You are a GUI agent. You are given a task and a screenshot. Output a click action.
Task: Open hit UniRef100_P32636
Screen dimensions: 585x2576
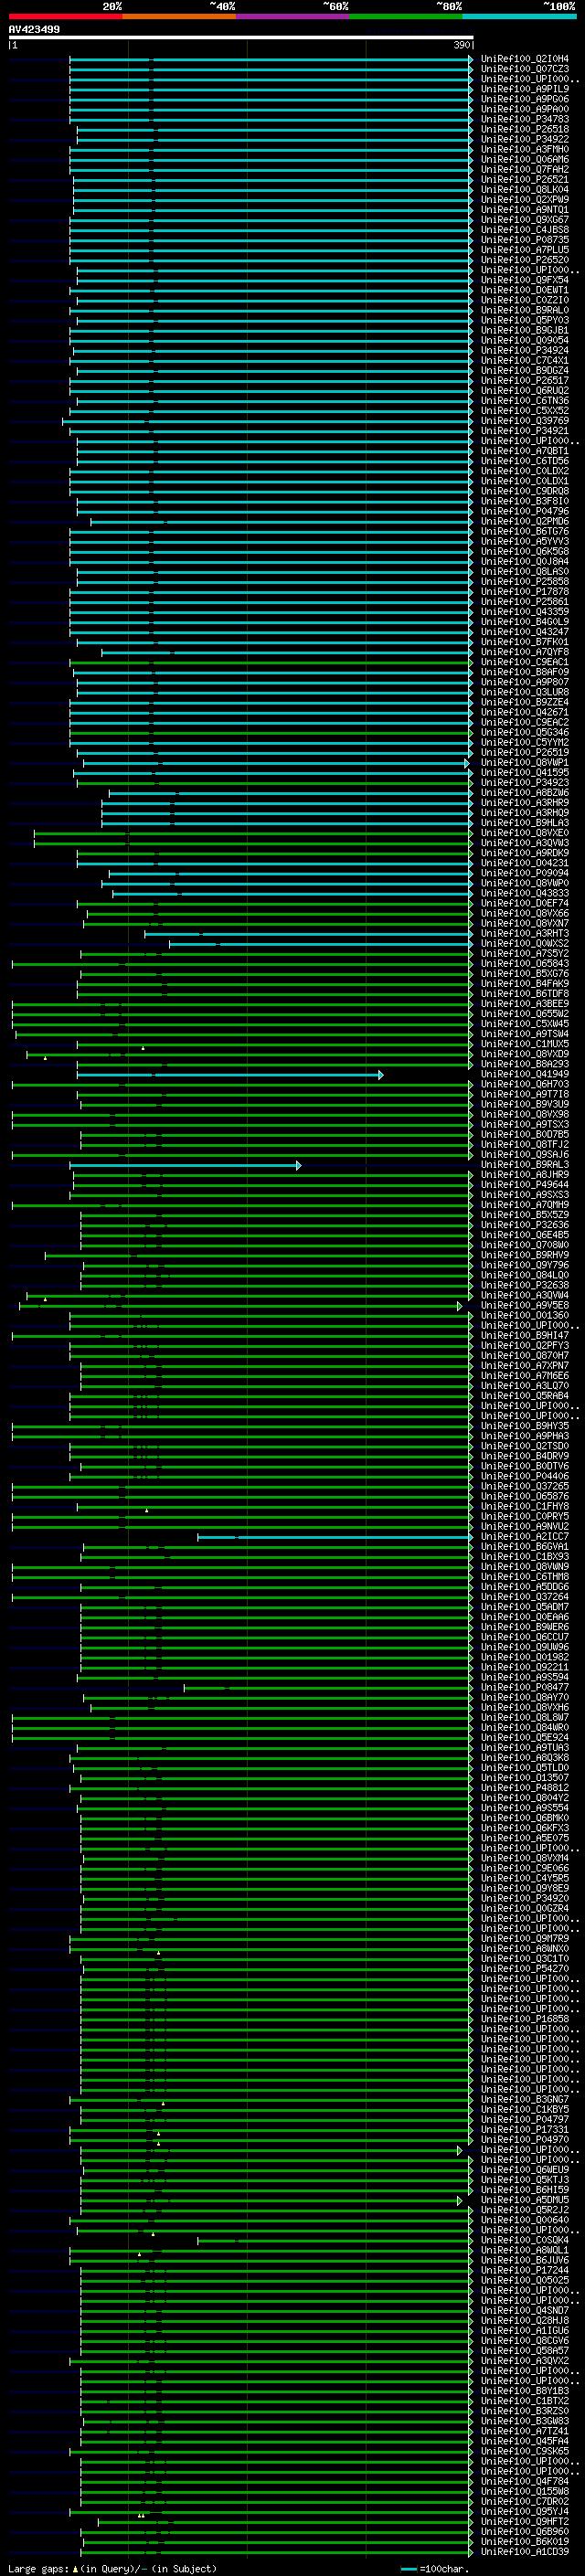click(x=525, y=1225)
